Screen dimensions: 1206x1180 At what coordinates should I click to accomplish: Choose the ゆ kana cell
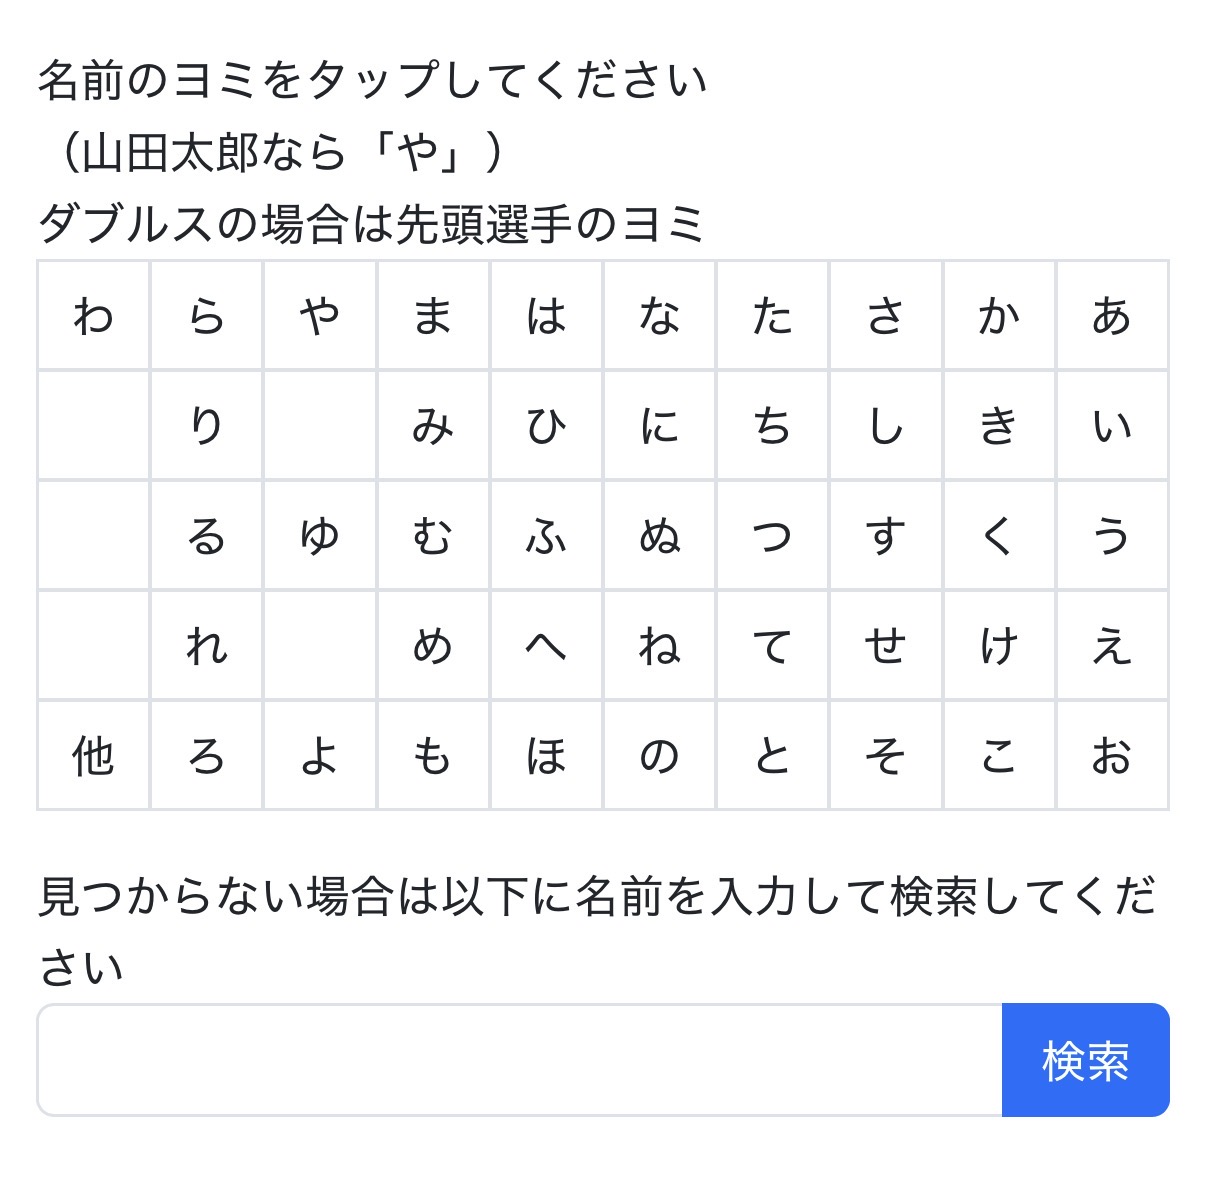pos(320,536)
